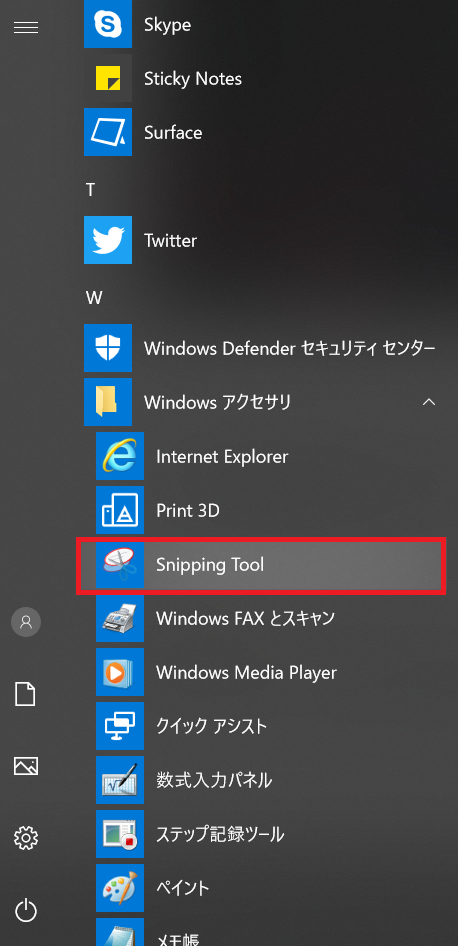Click the Windows FAX とスキャン icon
Screen dimensions: 458x946
(x=120, y=618)
